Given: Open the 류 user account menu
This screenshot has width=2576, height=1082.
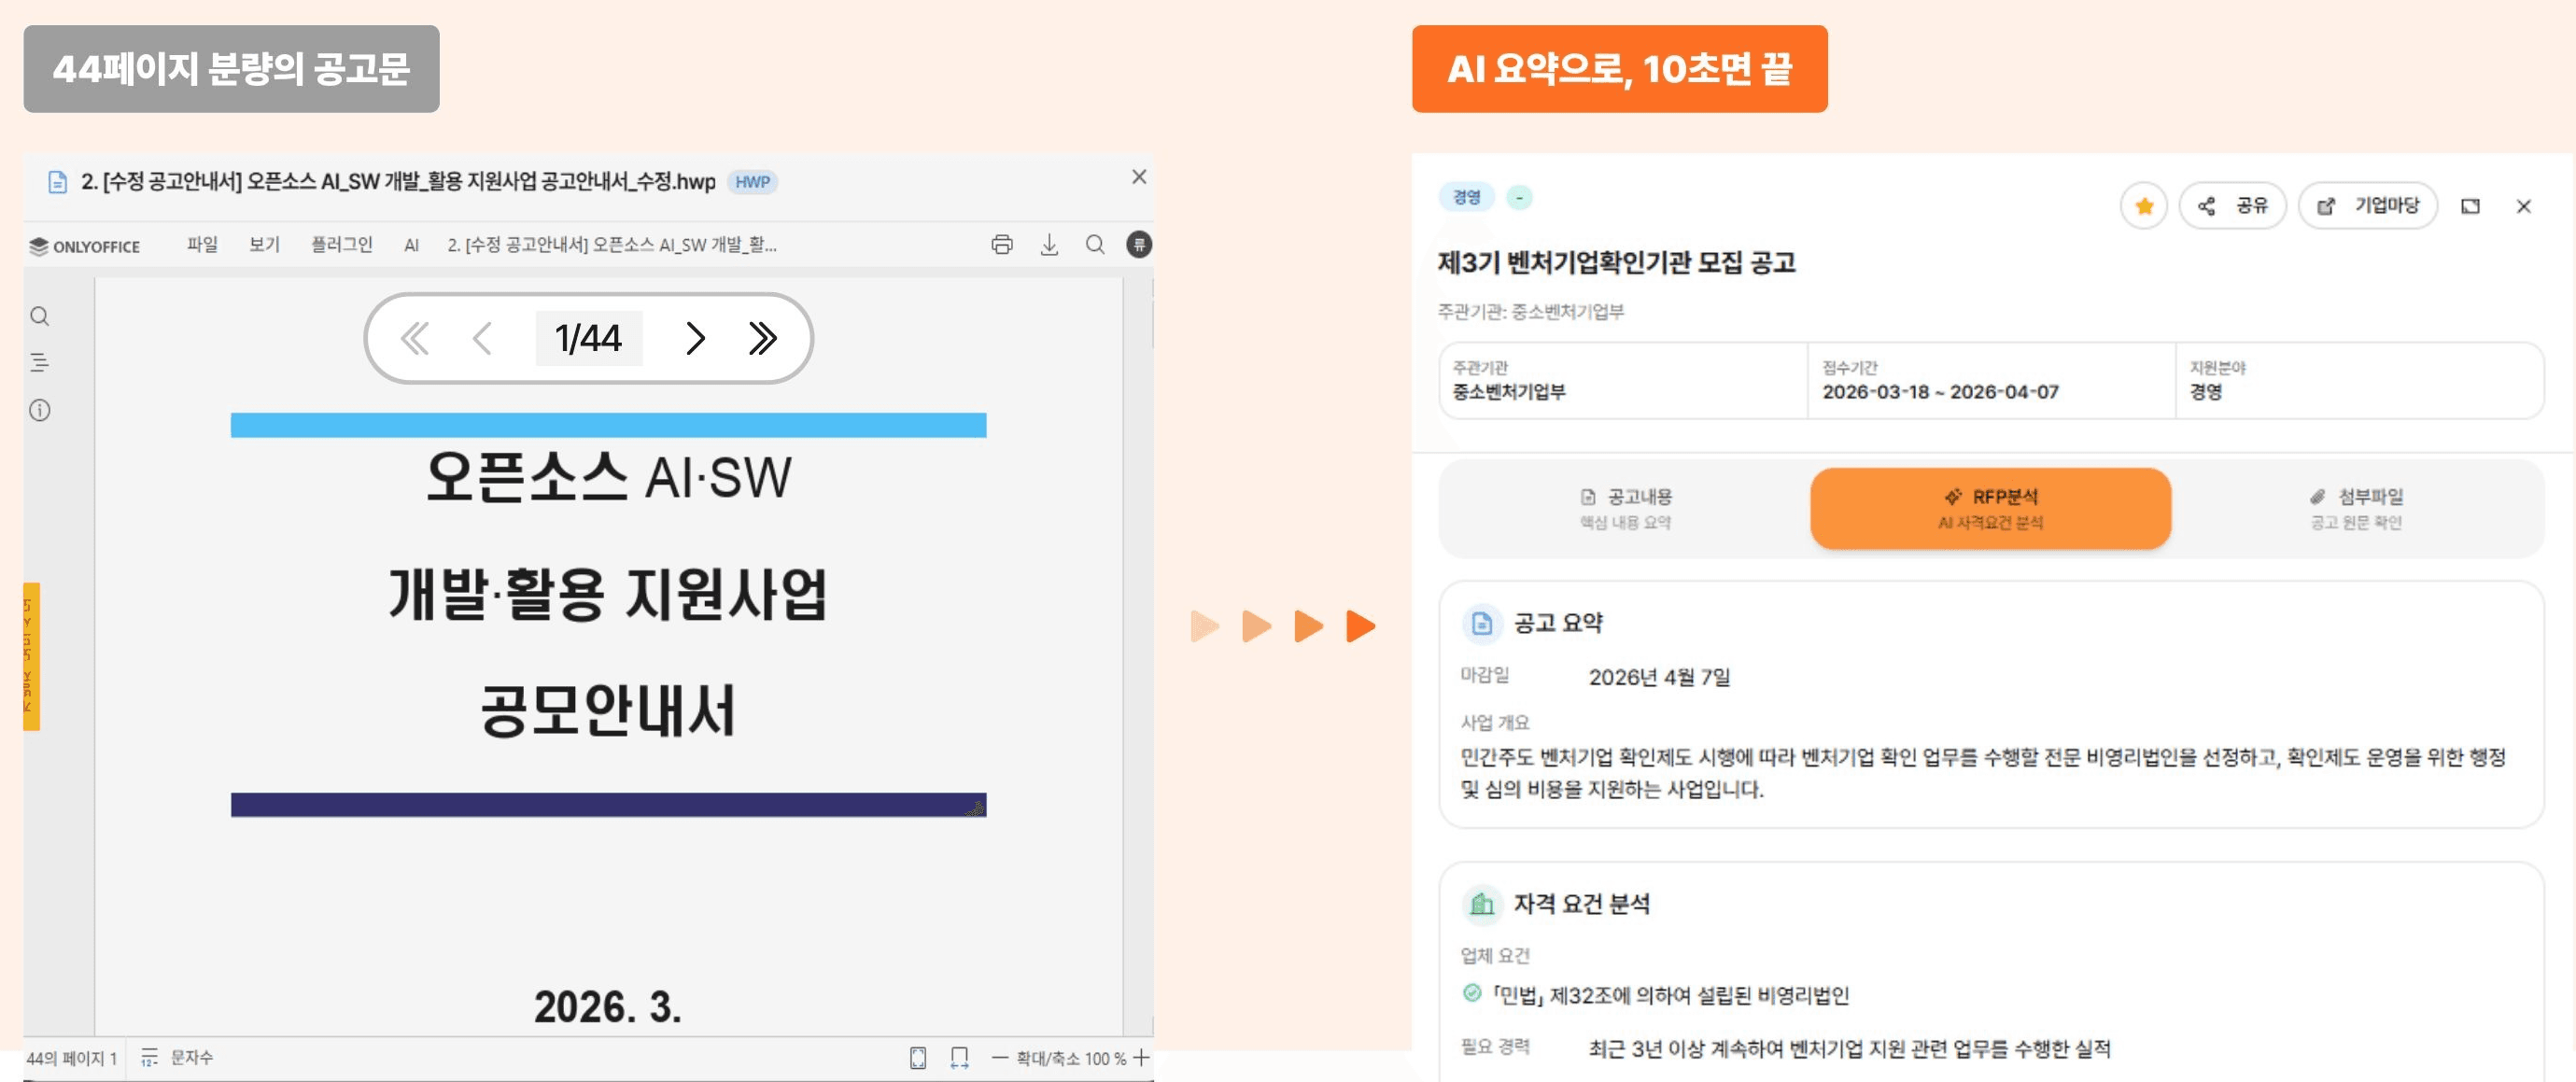Looking at the screenshot, I should pos(1138,245).
